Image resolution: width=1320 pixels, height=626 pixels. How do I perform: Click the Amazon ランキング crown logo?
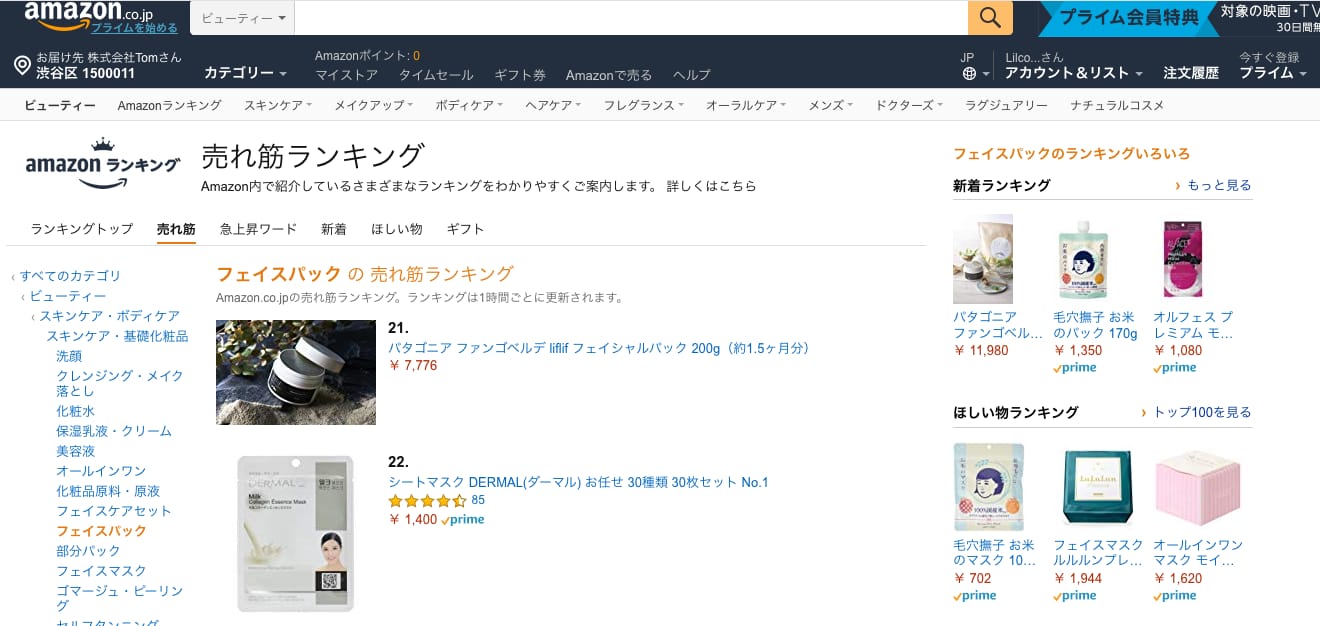pos(102,163)
